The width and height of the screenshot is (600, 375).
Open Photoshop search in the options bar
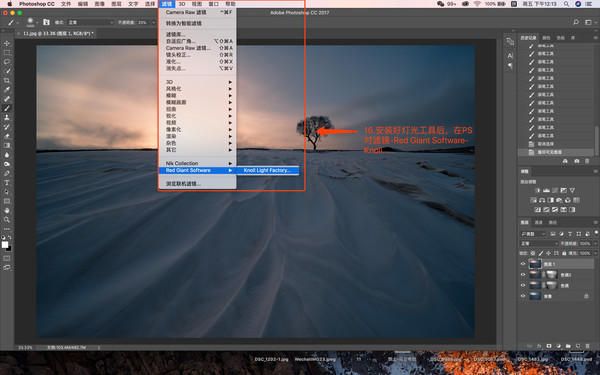click(576, 22)
